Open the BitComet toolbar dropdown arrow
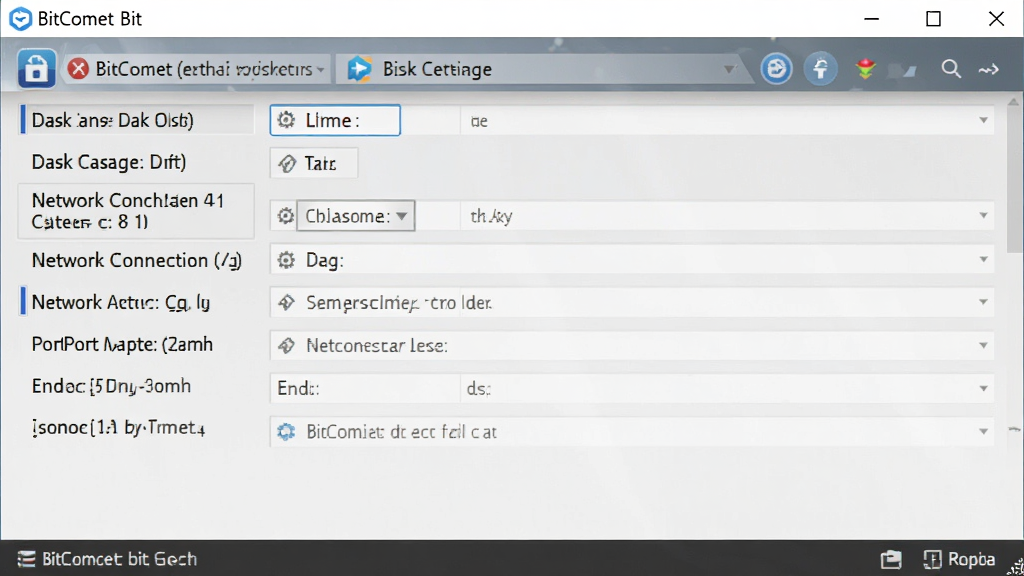 pyautogui.click(x=320, y=70)
